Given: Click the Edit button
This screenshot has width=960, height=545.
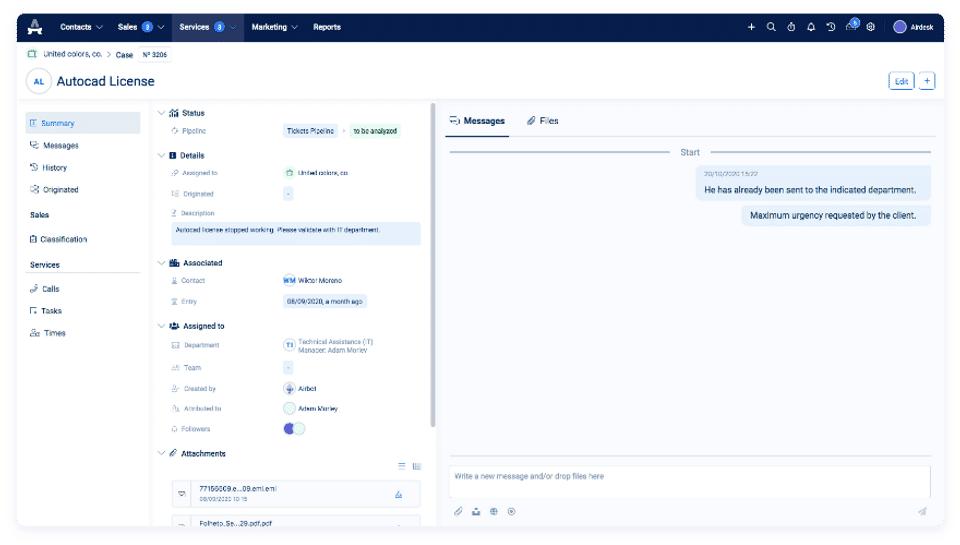Looking at the screenshot, I should 901,81.
